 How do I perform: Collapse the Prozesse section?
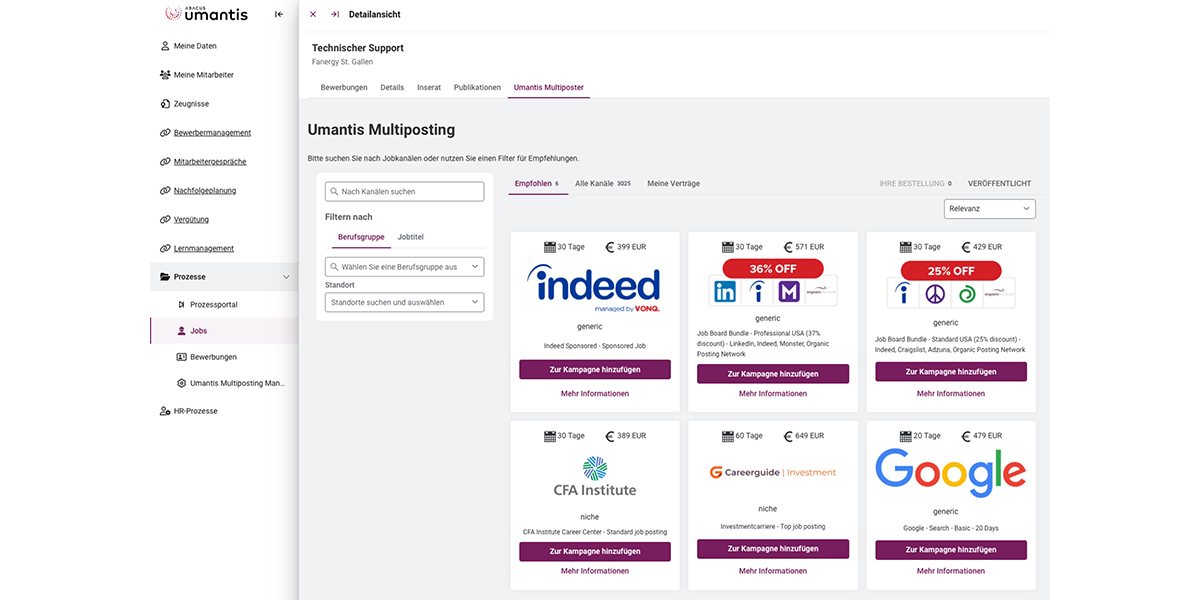click(x=285, y=276)
